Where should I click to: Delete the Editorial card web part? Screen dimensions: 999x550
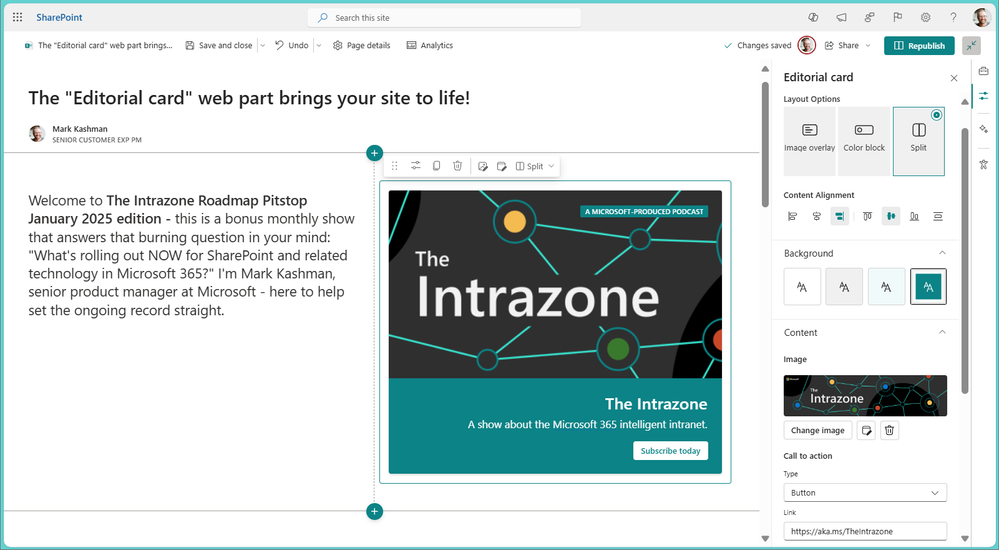(457, 166)
